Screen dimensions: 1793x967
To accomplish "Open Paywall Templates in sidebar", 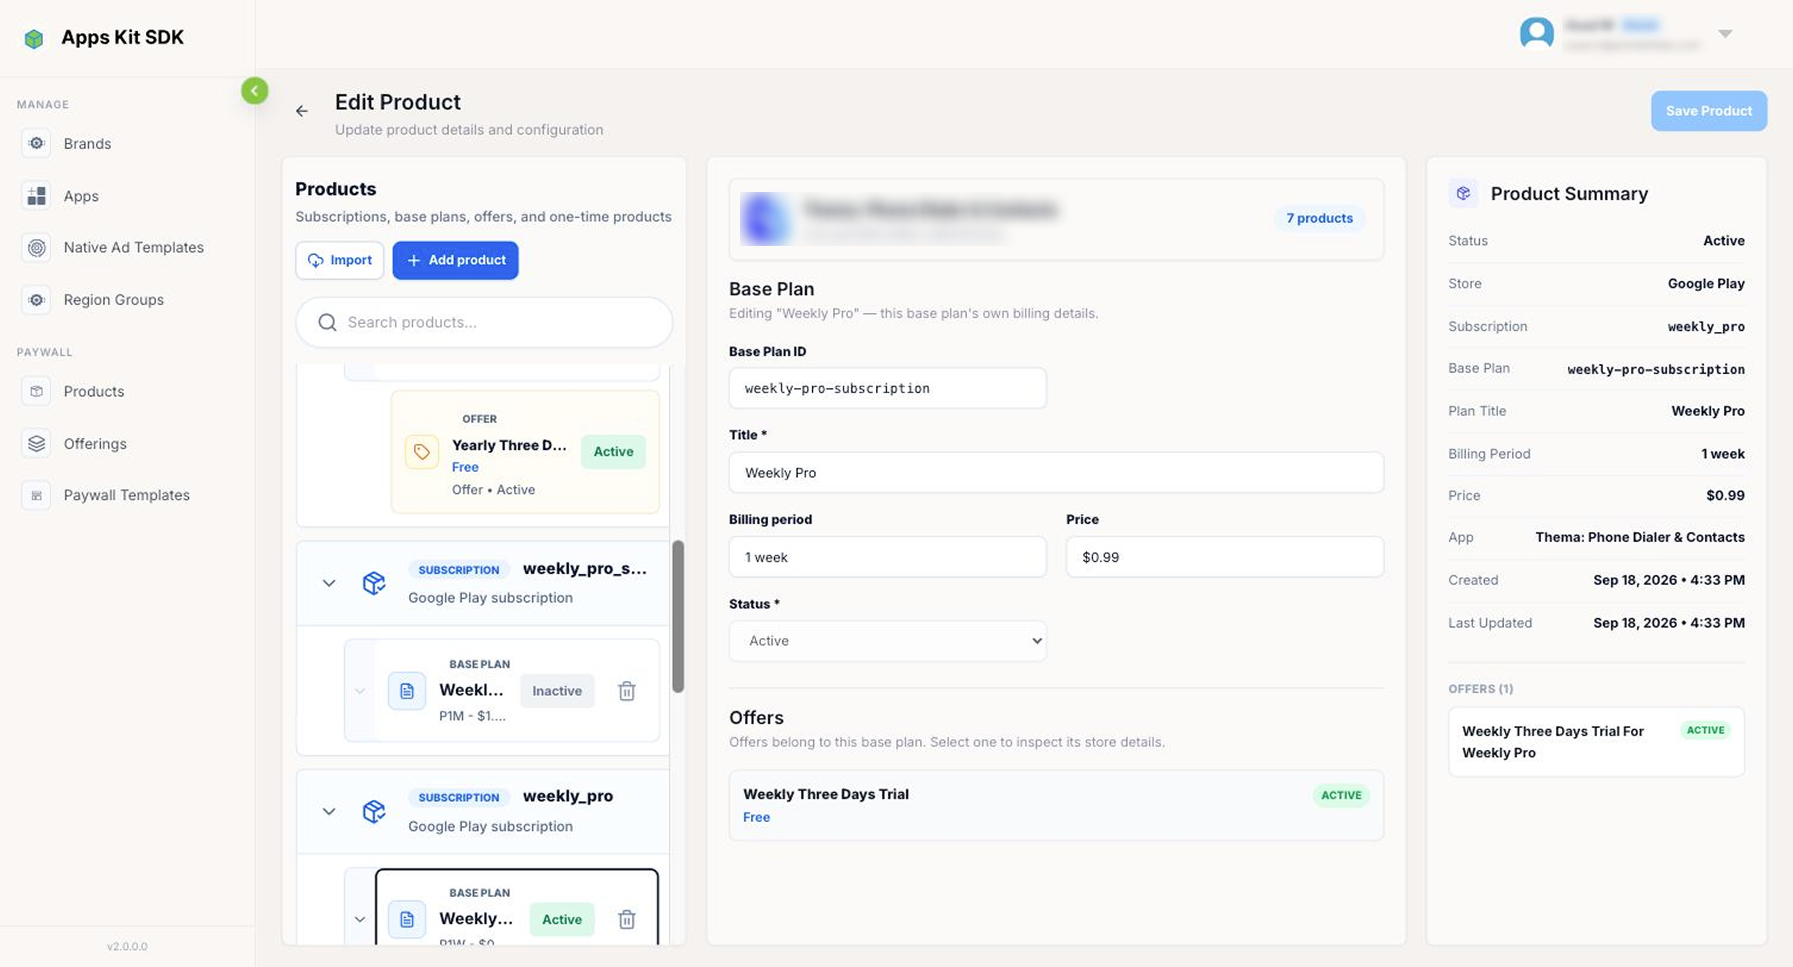I will (x=127, y=495).
